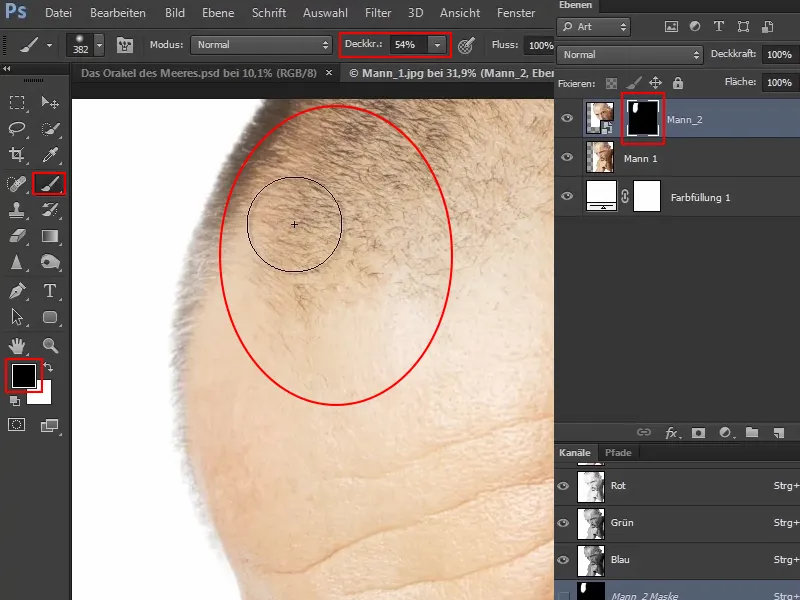Select the Pen tool
The height and width of the screenshot is (600, 800).
(17, 291)
